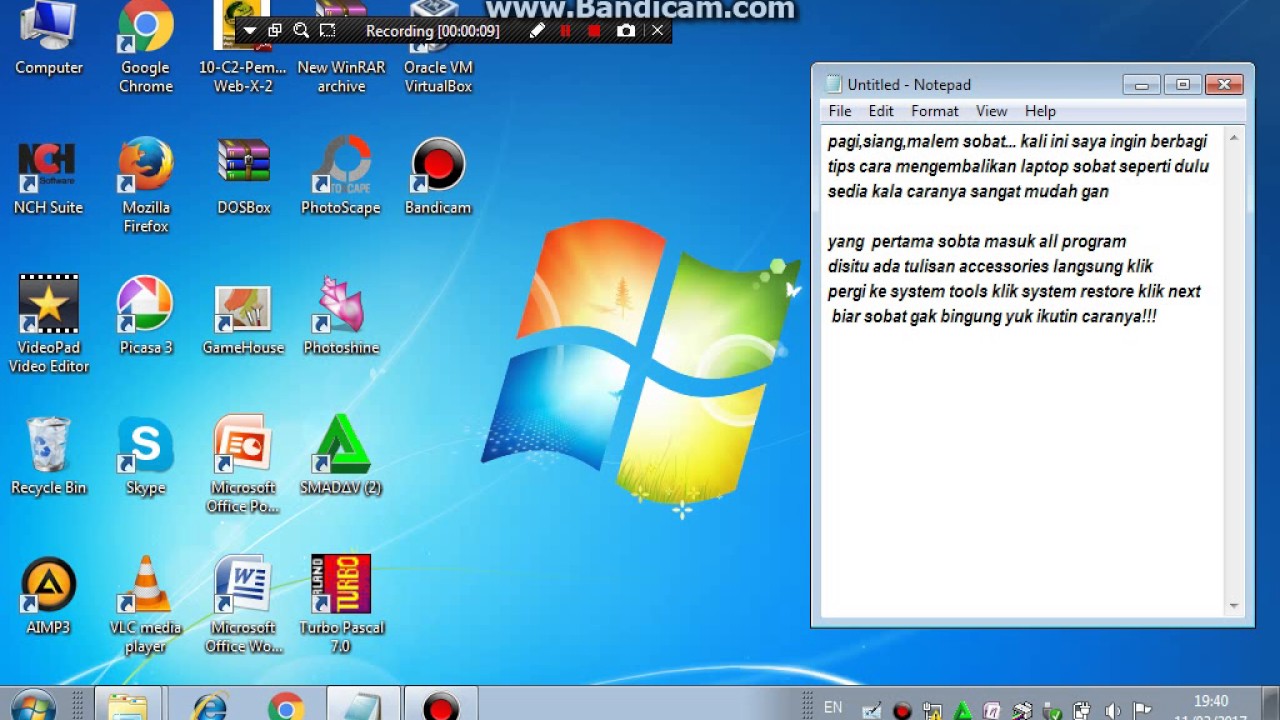Click the Bandicam rectangle area selection icon

327,31
